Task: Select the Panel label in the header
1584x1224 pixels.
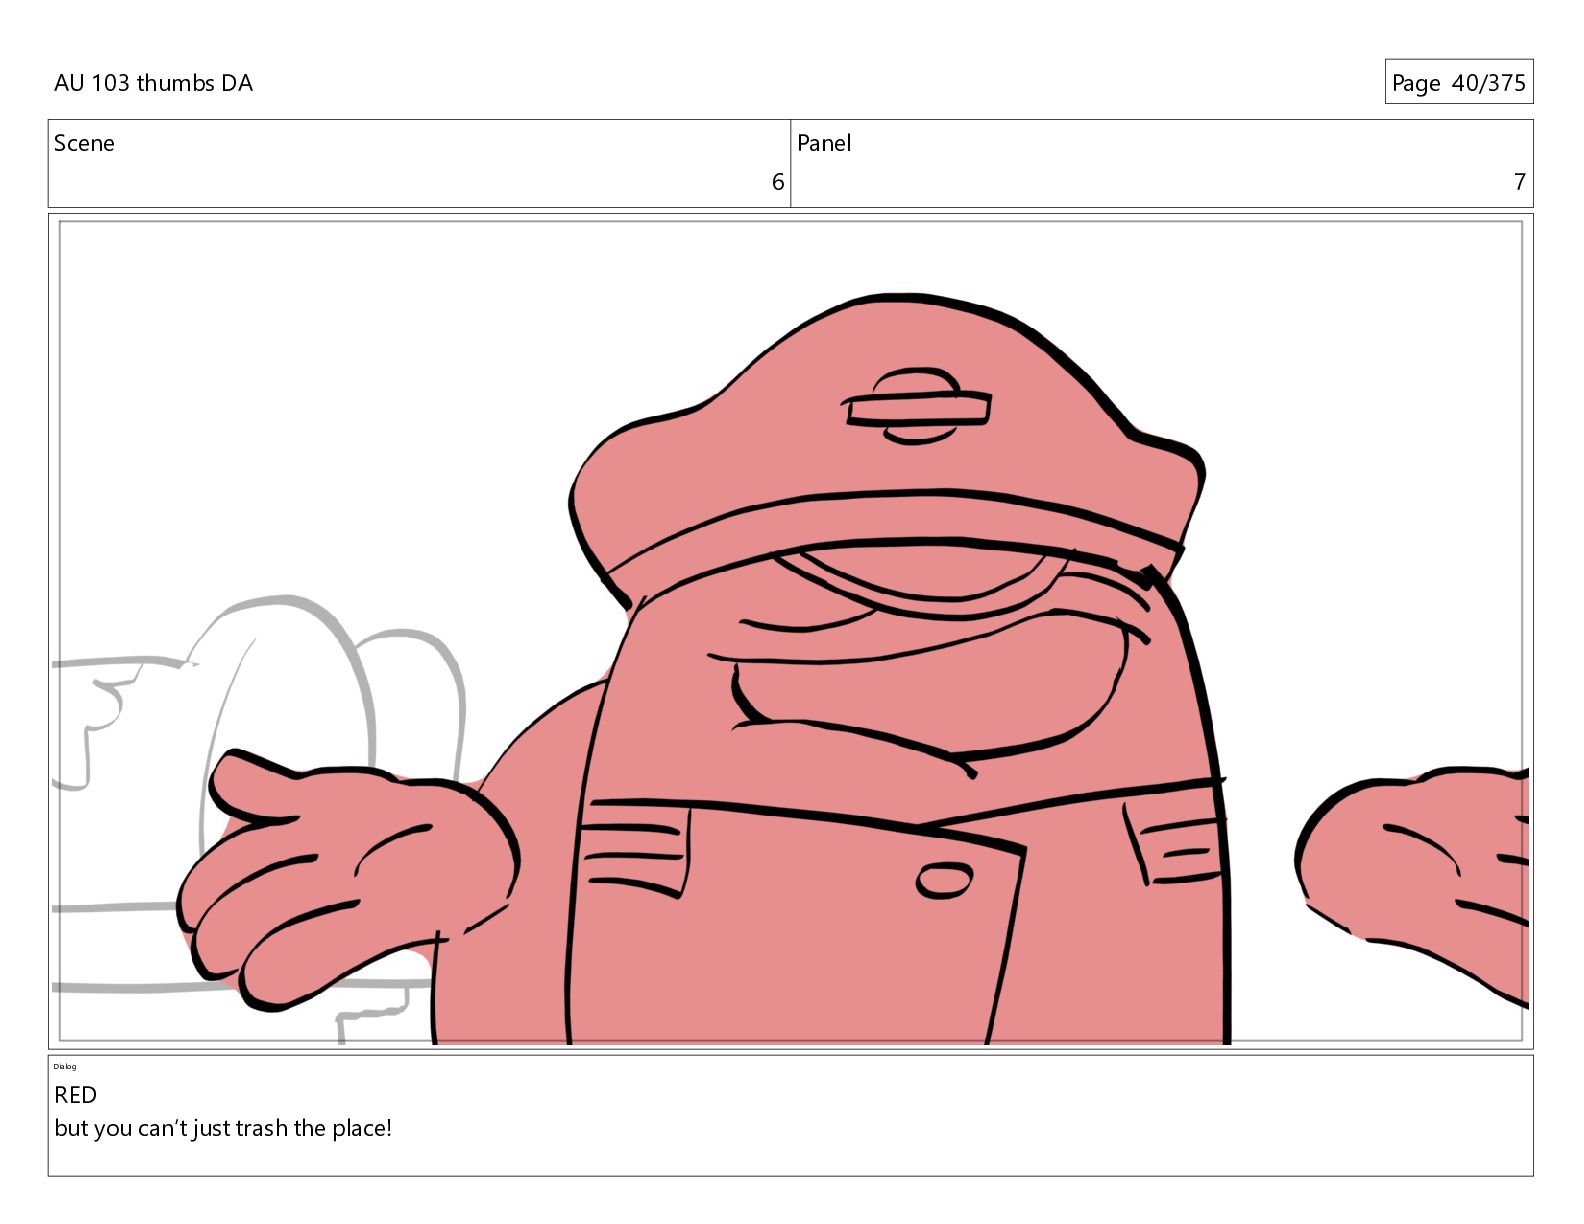Action: (824, 143)
